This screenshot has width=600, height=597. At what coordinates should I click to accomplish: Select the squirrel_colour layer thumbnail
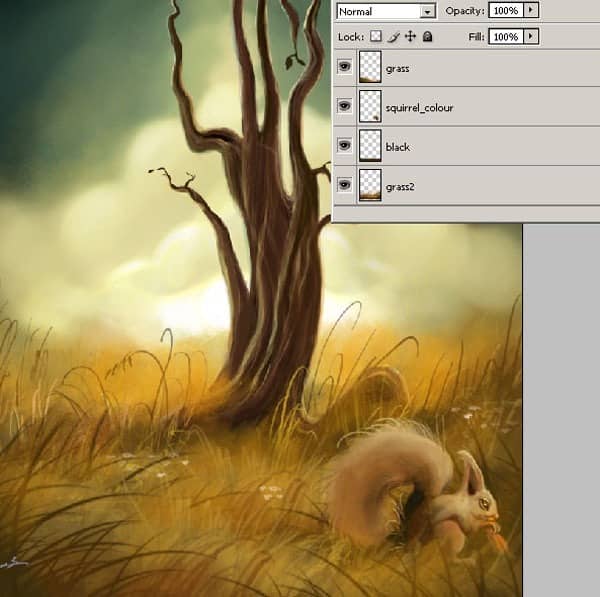coord(370,106)
